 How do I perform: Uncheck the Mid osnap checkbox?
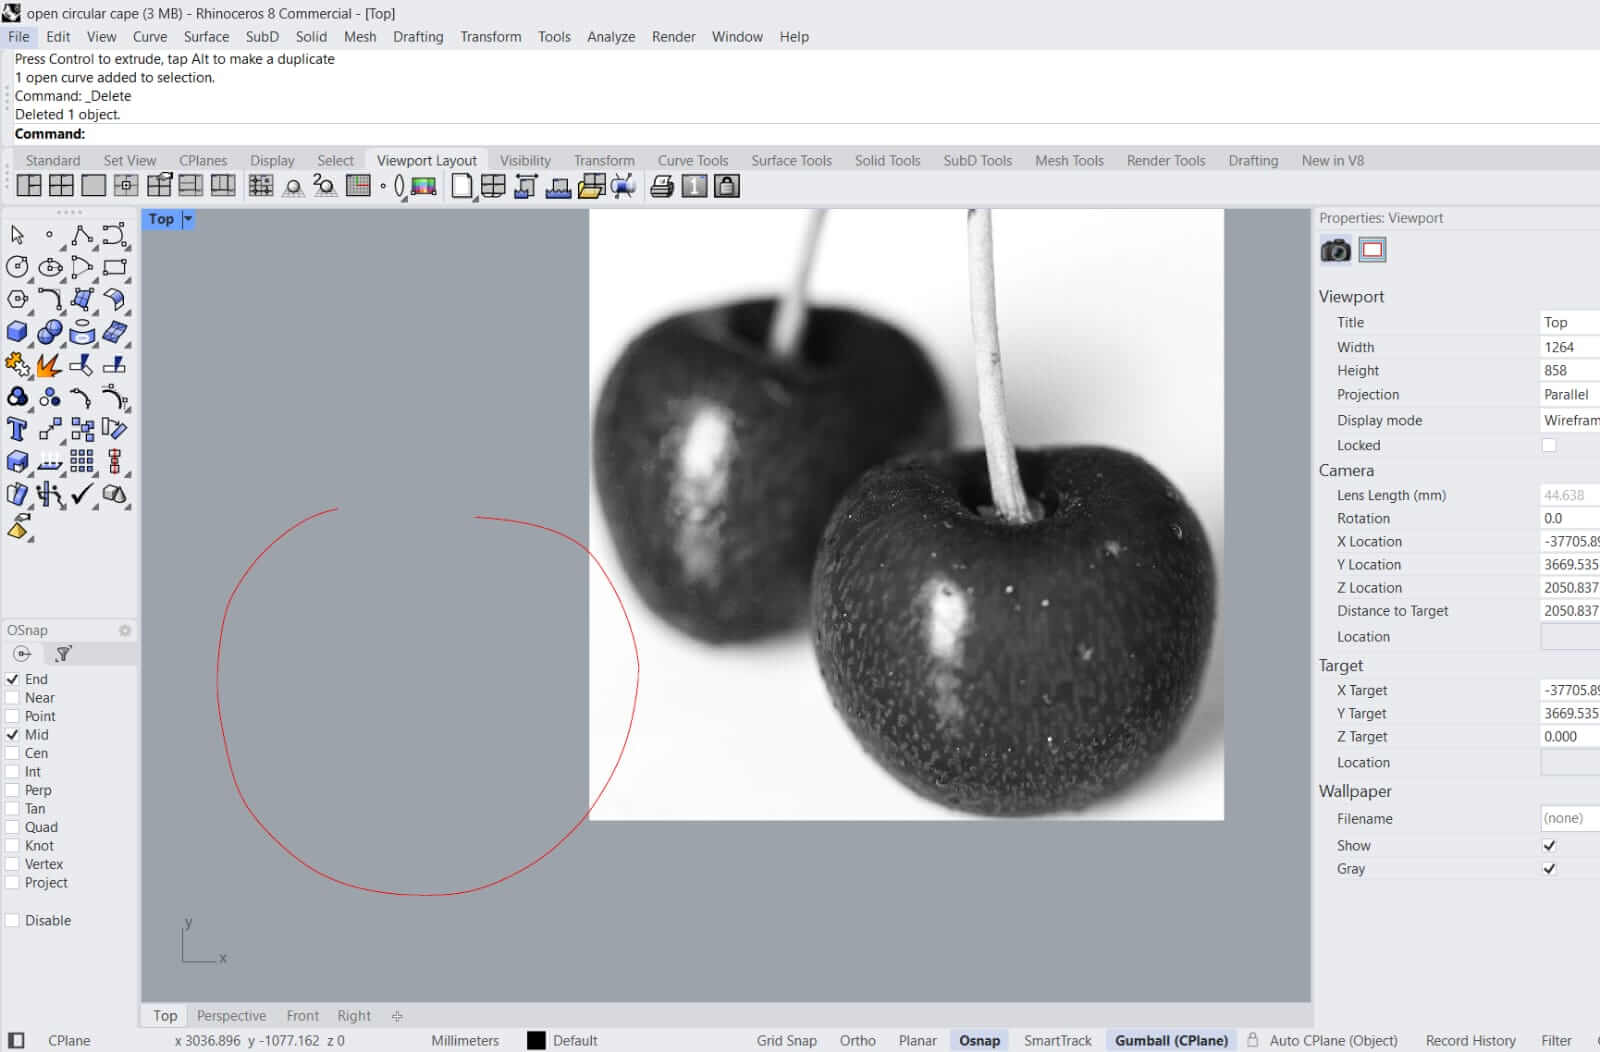pos(13,735)
